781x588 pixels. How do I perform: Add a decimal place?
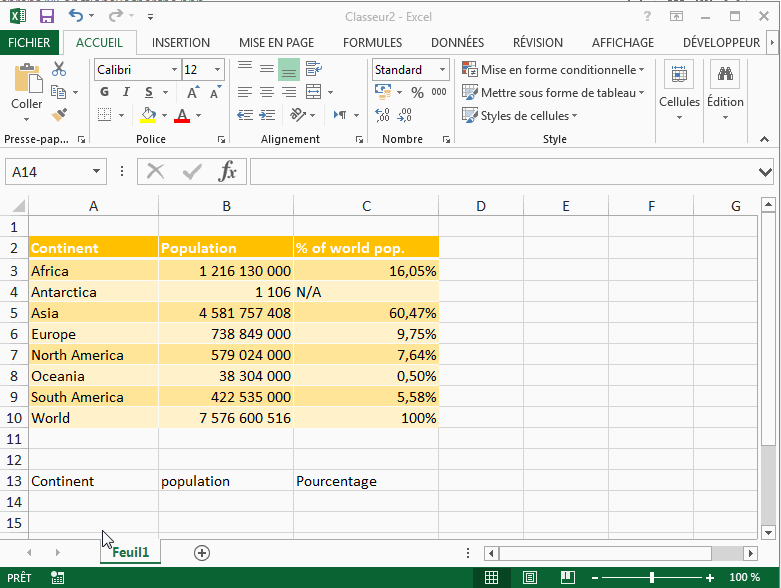pyautogui.click(x=383, y=115)
